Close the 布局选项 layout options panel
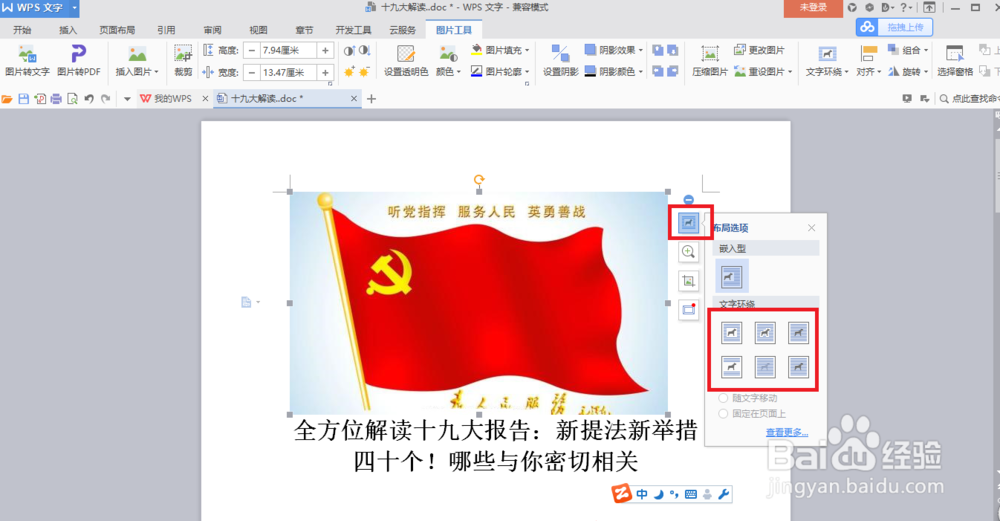Viewport: 1000px width, 521px height. 811,228
